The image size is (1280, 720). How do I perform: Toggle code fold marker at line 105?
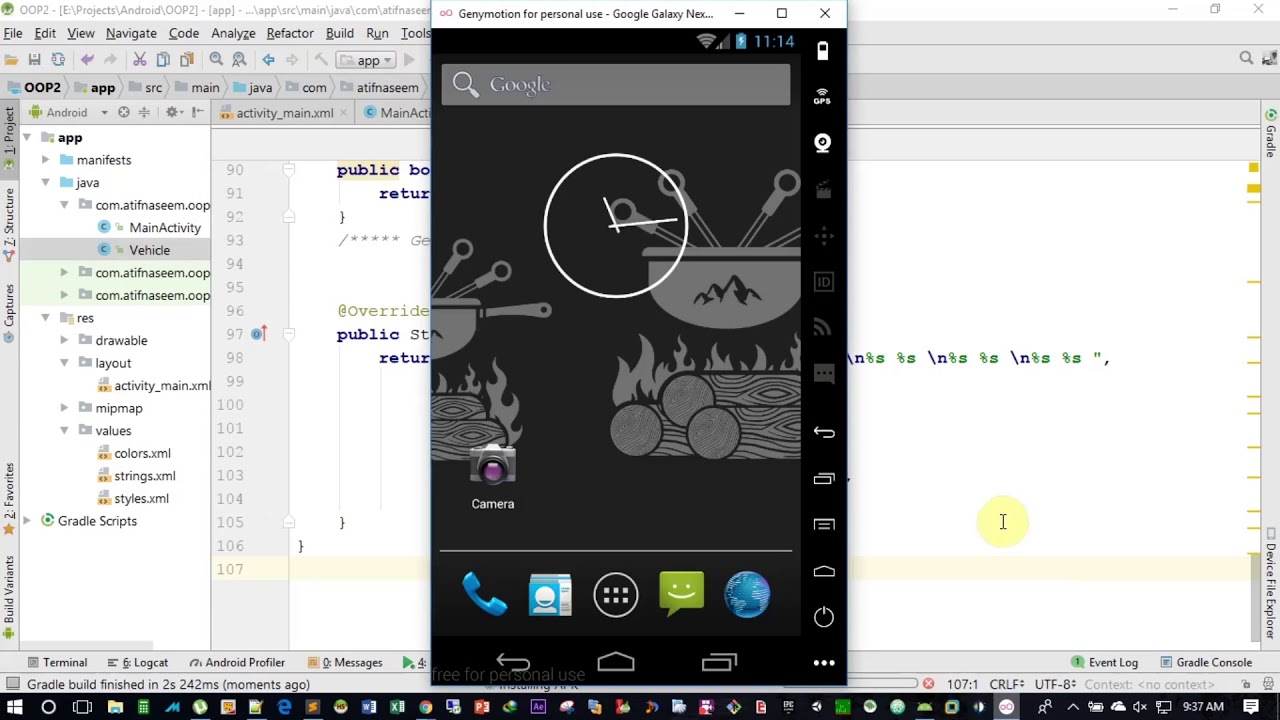click(289, 522)
